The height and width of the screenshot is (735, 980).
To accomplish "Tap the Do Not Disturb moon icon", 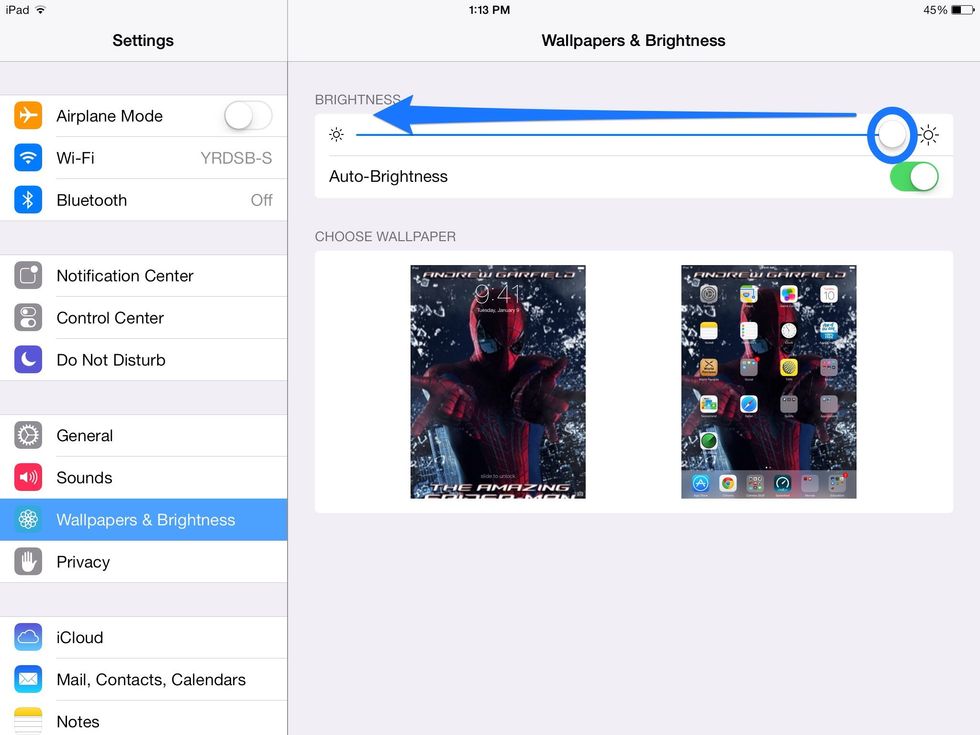I will point(28,360).
